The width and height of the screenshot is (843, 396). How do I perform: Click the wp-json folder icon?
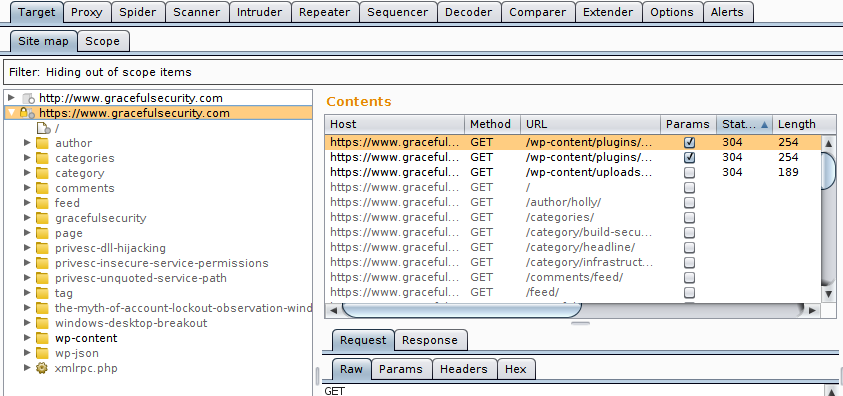[42, 354]
